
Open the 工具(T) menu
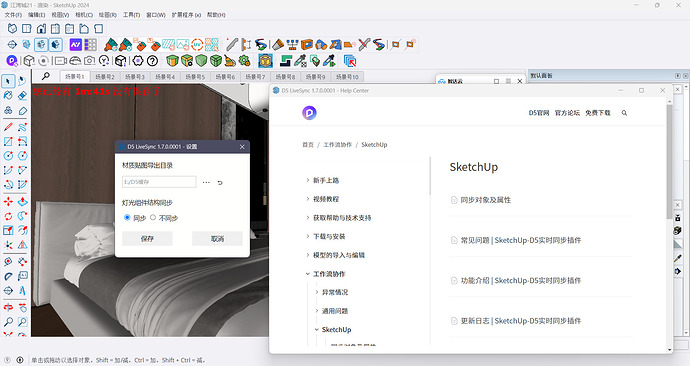click(x=131, y=15)
